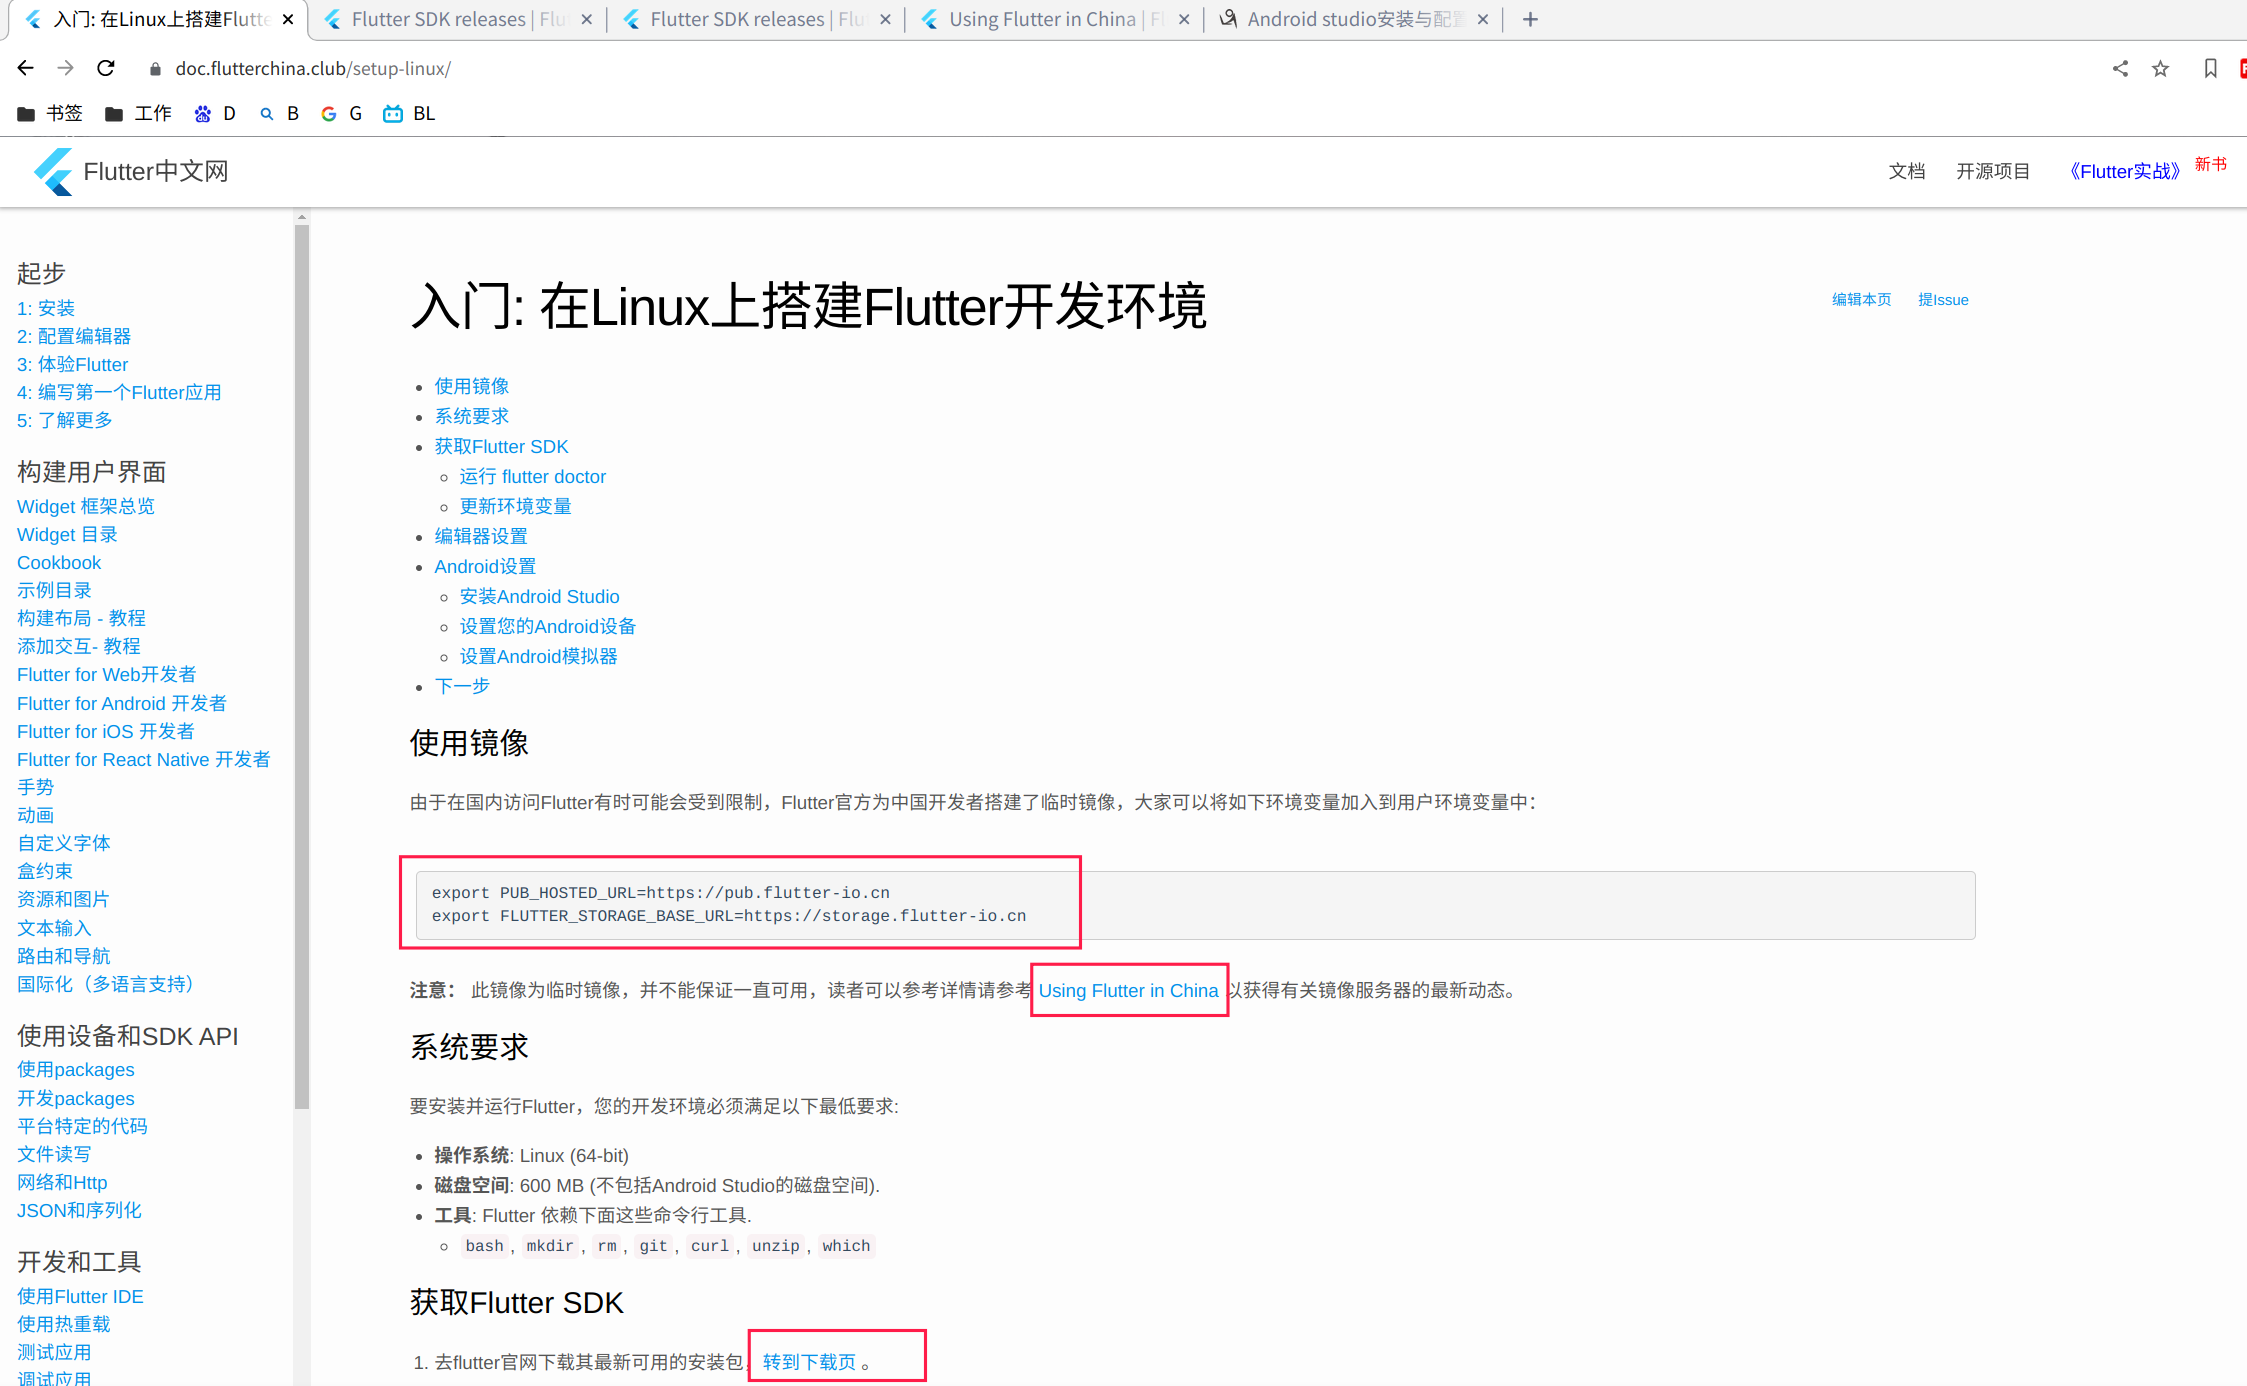Jump to 下一步 in contents list
The image size is (2247, 1386).
pos(462,686)
